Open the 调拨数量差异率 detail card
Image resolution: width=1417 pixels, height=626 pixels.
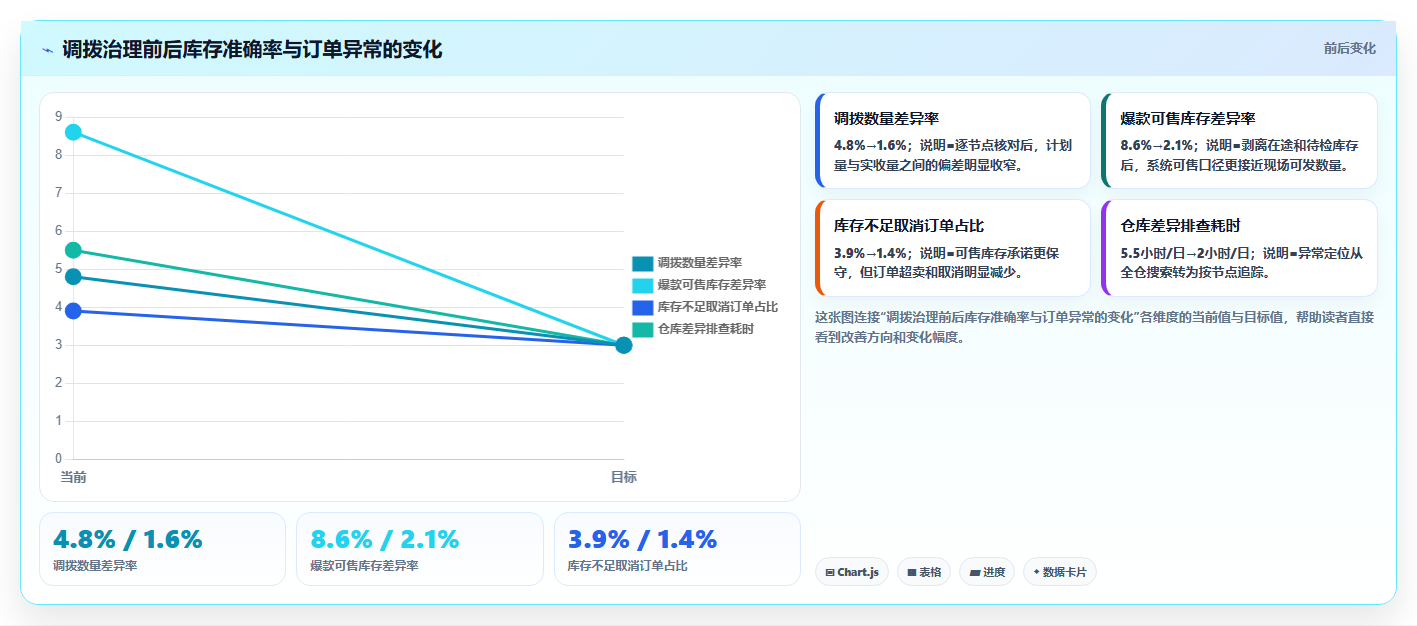(x=953, y=140)
